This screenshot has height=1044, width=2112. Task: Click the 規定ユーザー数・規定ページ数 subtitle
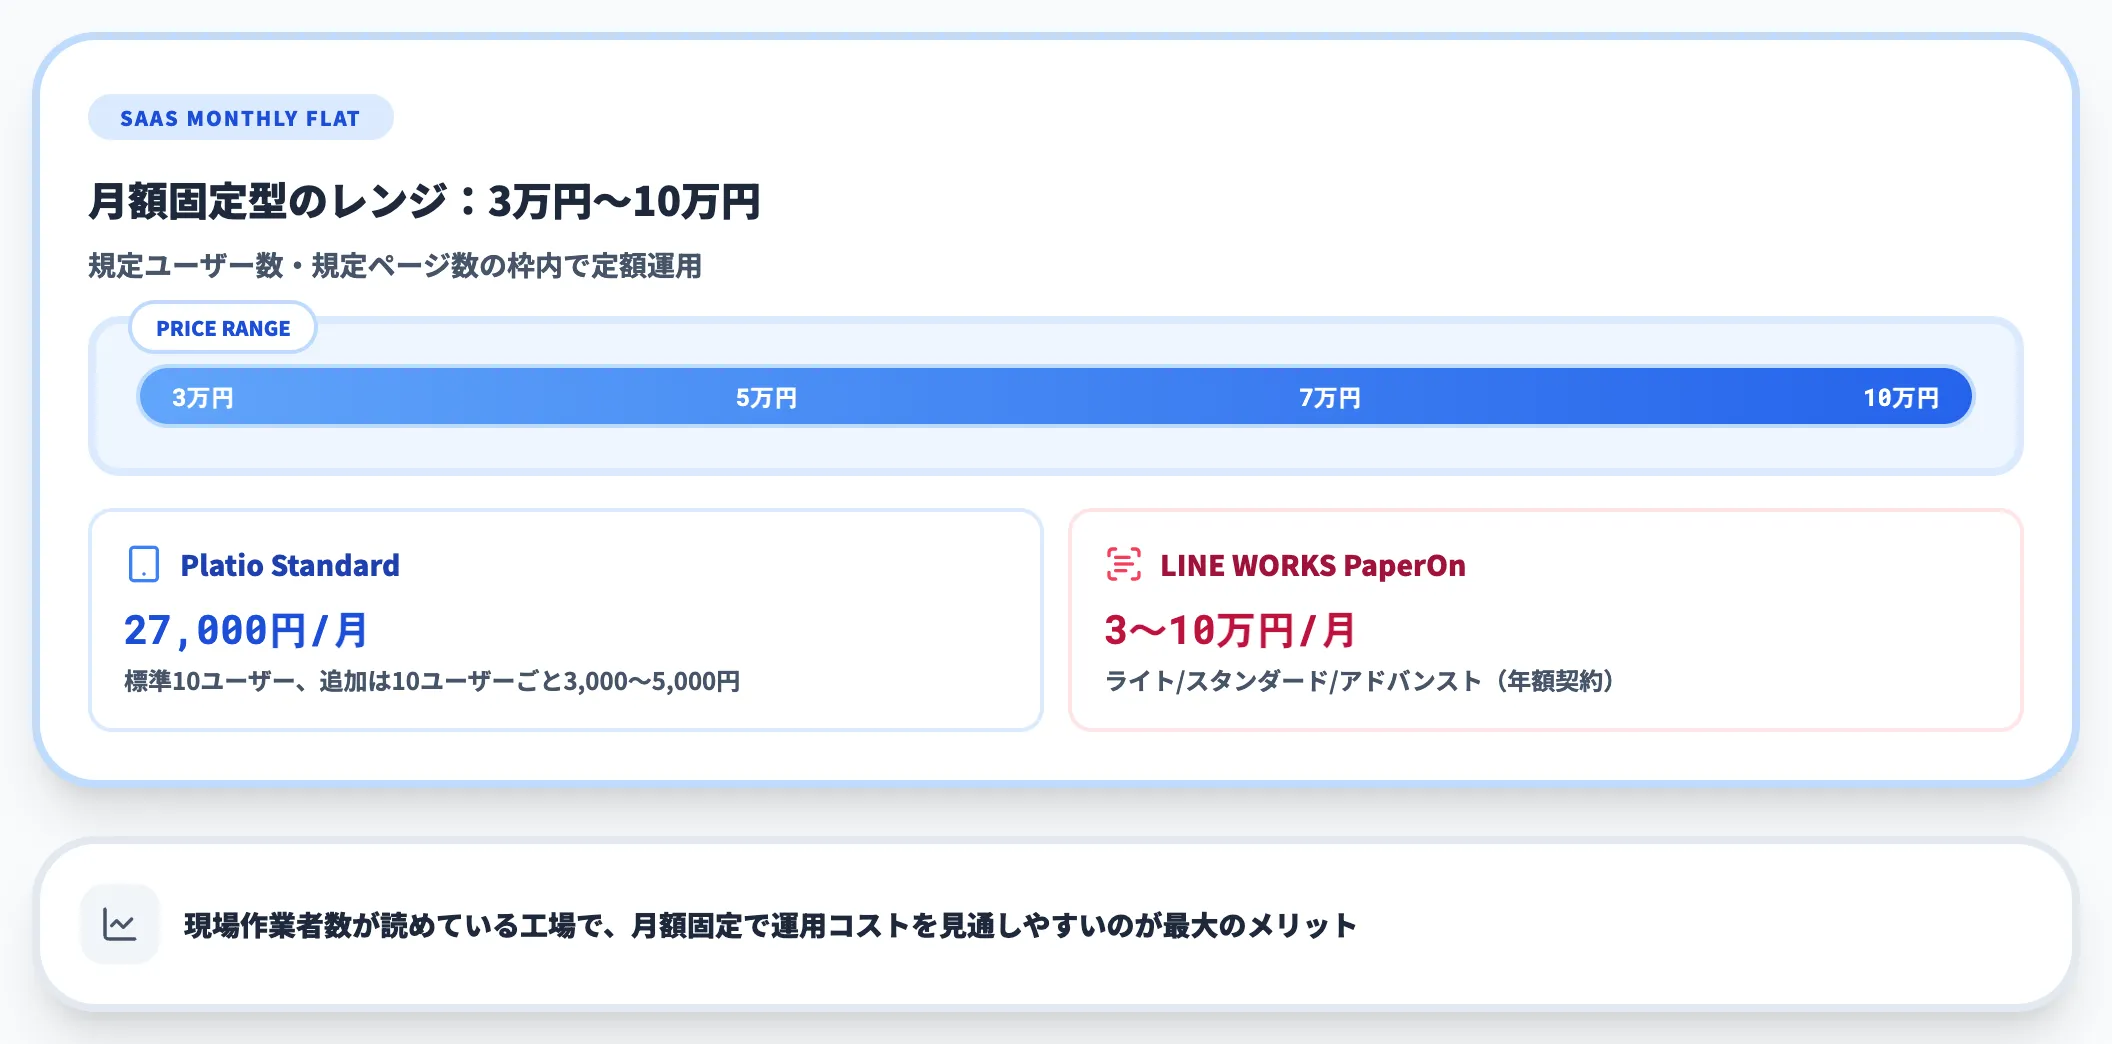pos(395,266)
